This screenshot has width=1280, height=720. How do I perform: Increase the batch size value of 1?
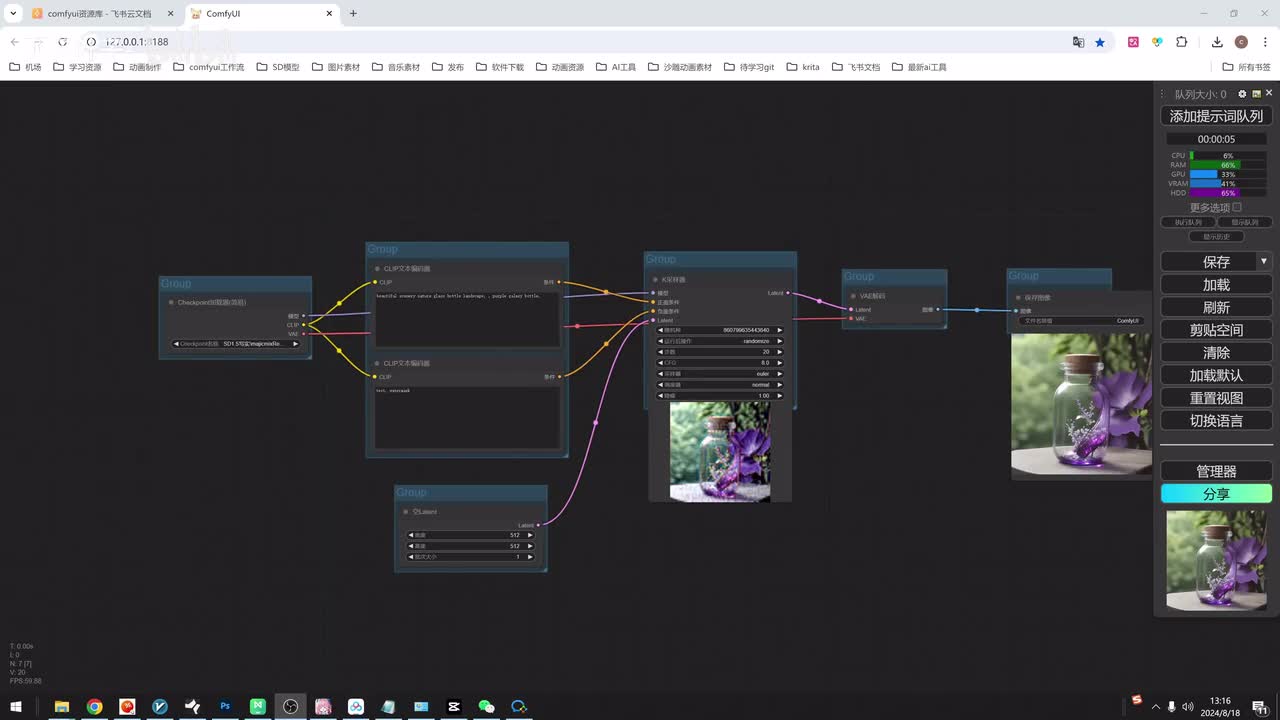point(530,557)
